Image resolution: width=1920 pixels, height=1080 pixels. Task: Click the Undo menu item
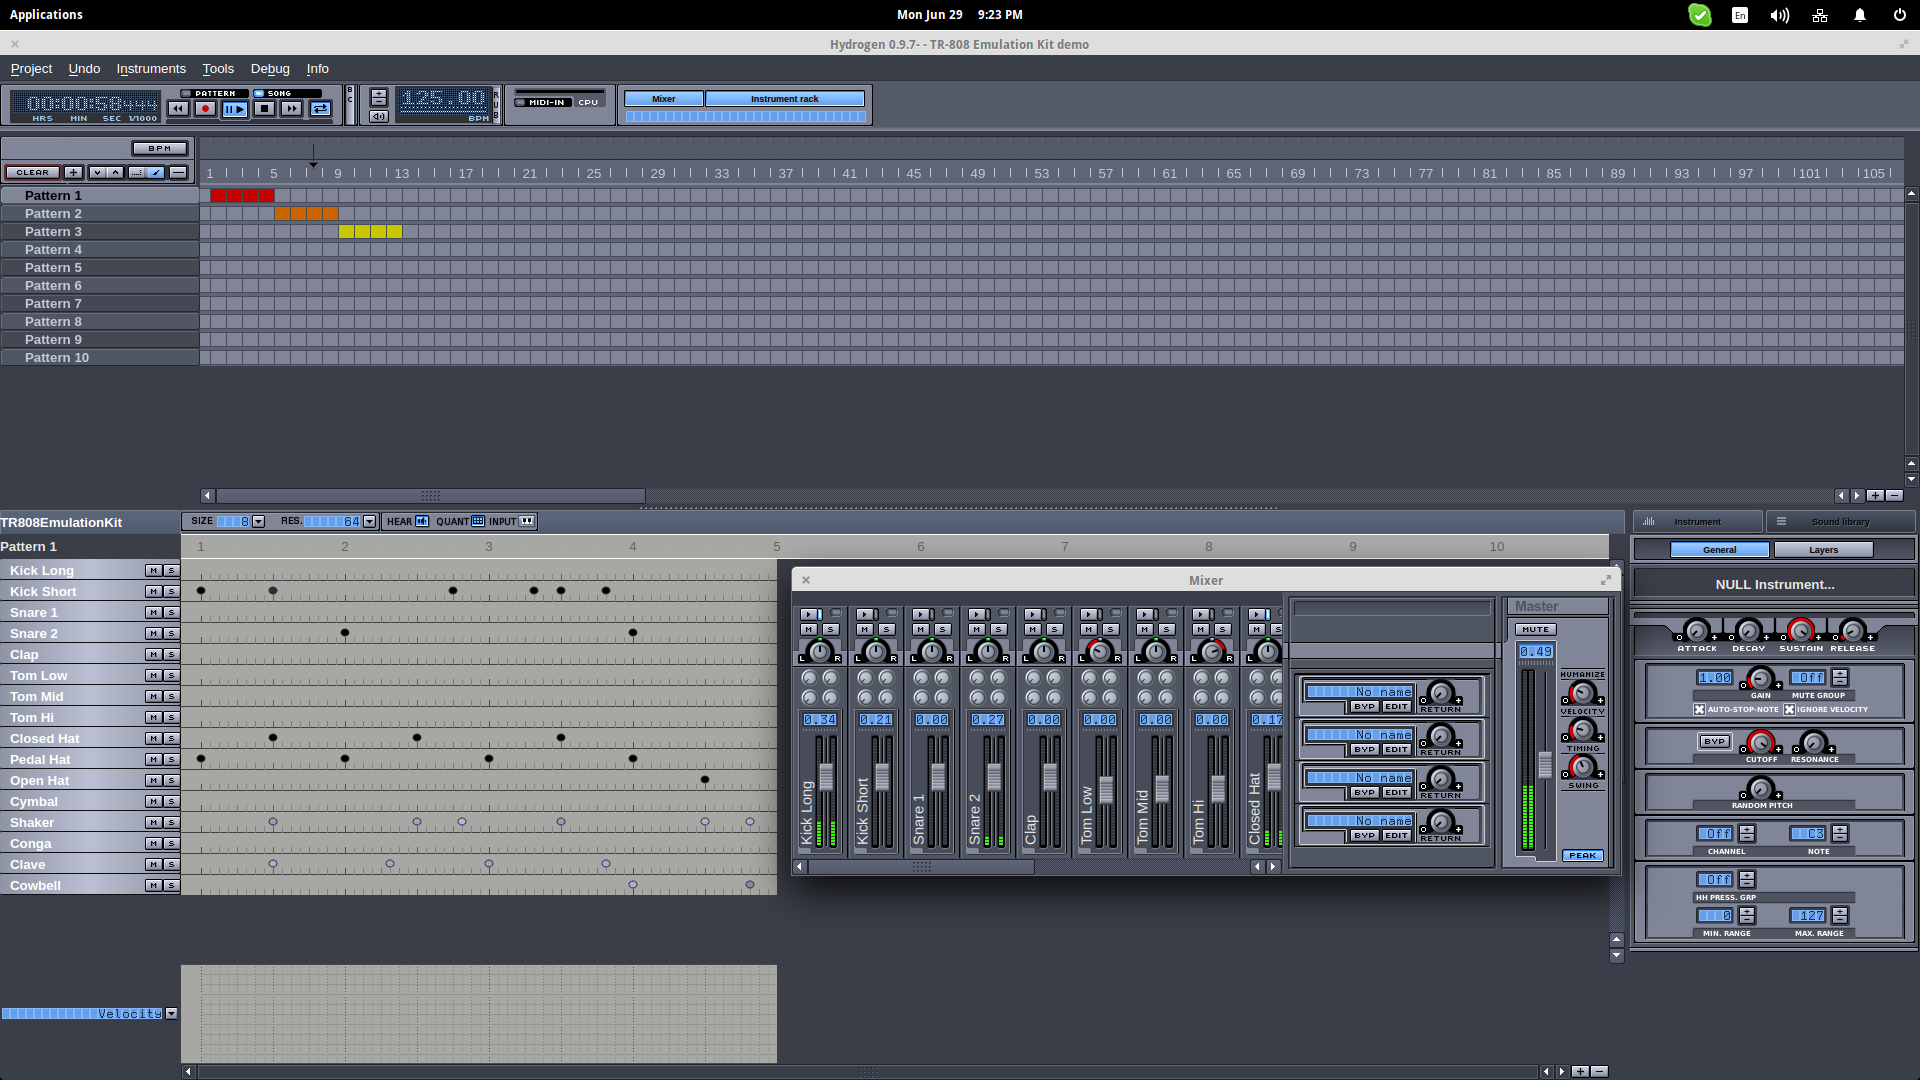pyautogui.click(x=82, y=67)
